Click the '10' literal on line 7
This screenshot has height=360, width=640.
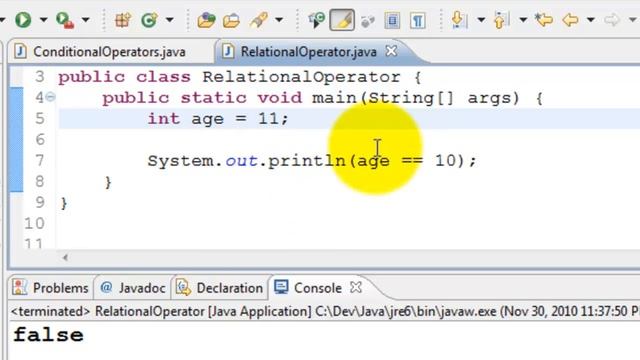point(445,160)
